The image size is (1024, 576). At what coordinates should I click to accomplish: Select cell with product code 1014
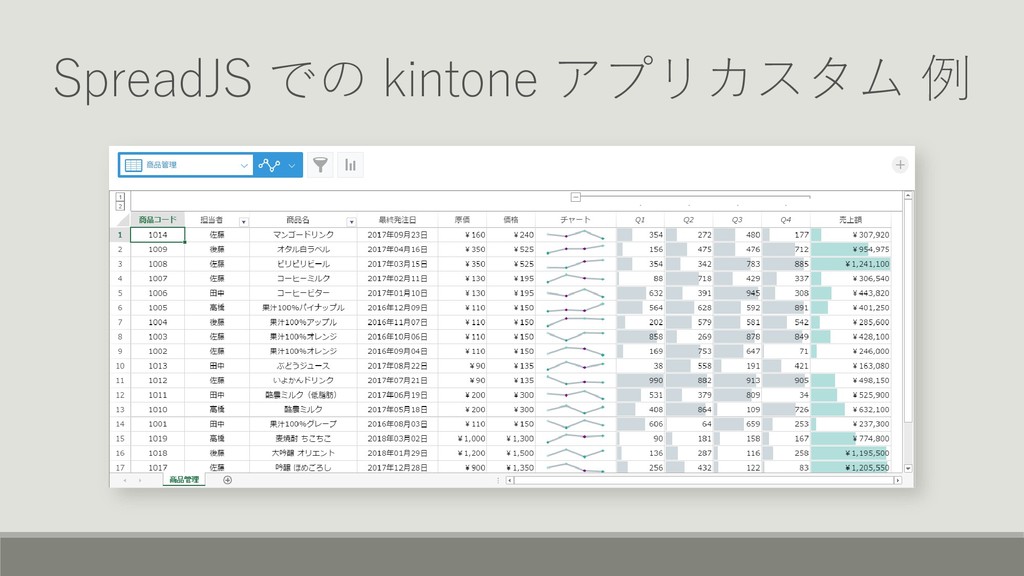point(157,235)
